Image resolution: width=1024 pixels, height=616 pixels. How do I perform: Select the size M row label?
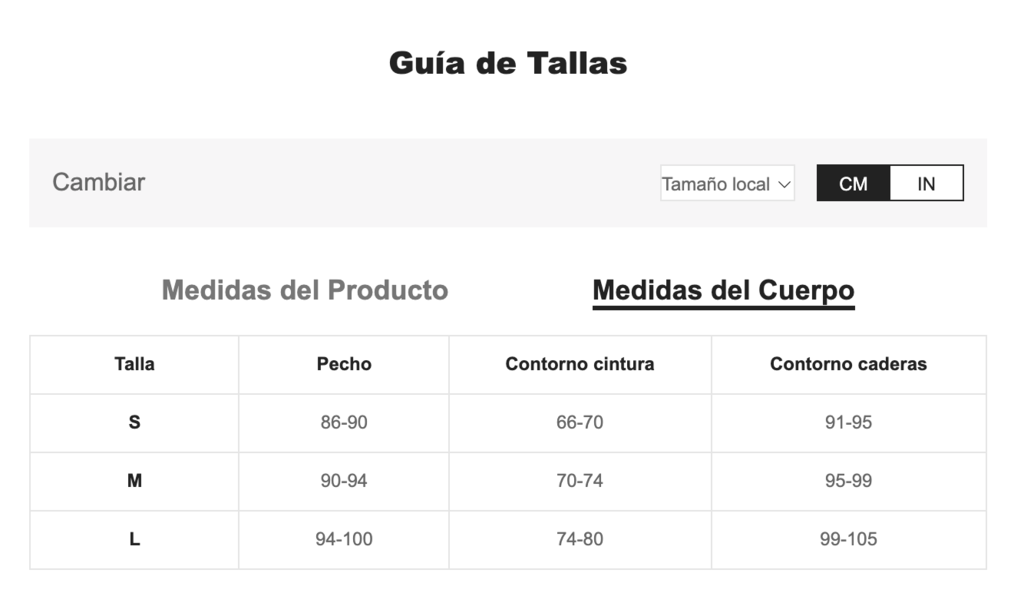[x=135, y=481]
